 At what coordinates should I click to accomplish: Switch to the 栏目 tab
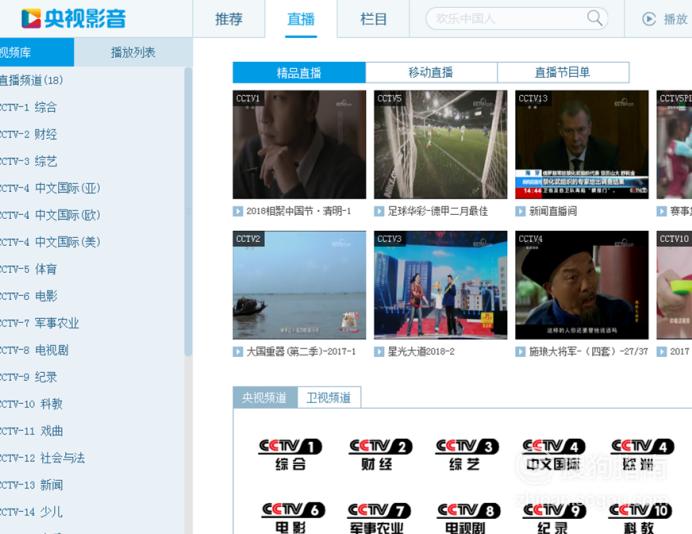click(x=373, y=19)
